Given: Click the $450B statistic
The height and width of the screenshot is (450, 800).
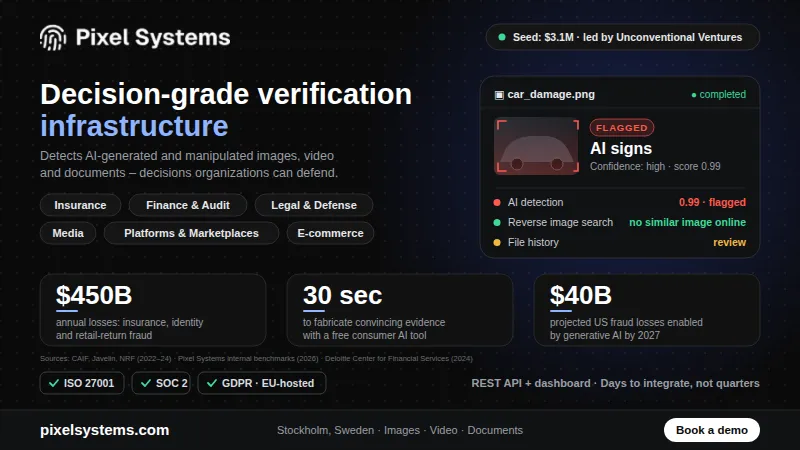Looking at the screenshot, I should pos(94,295).
